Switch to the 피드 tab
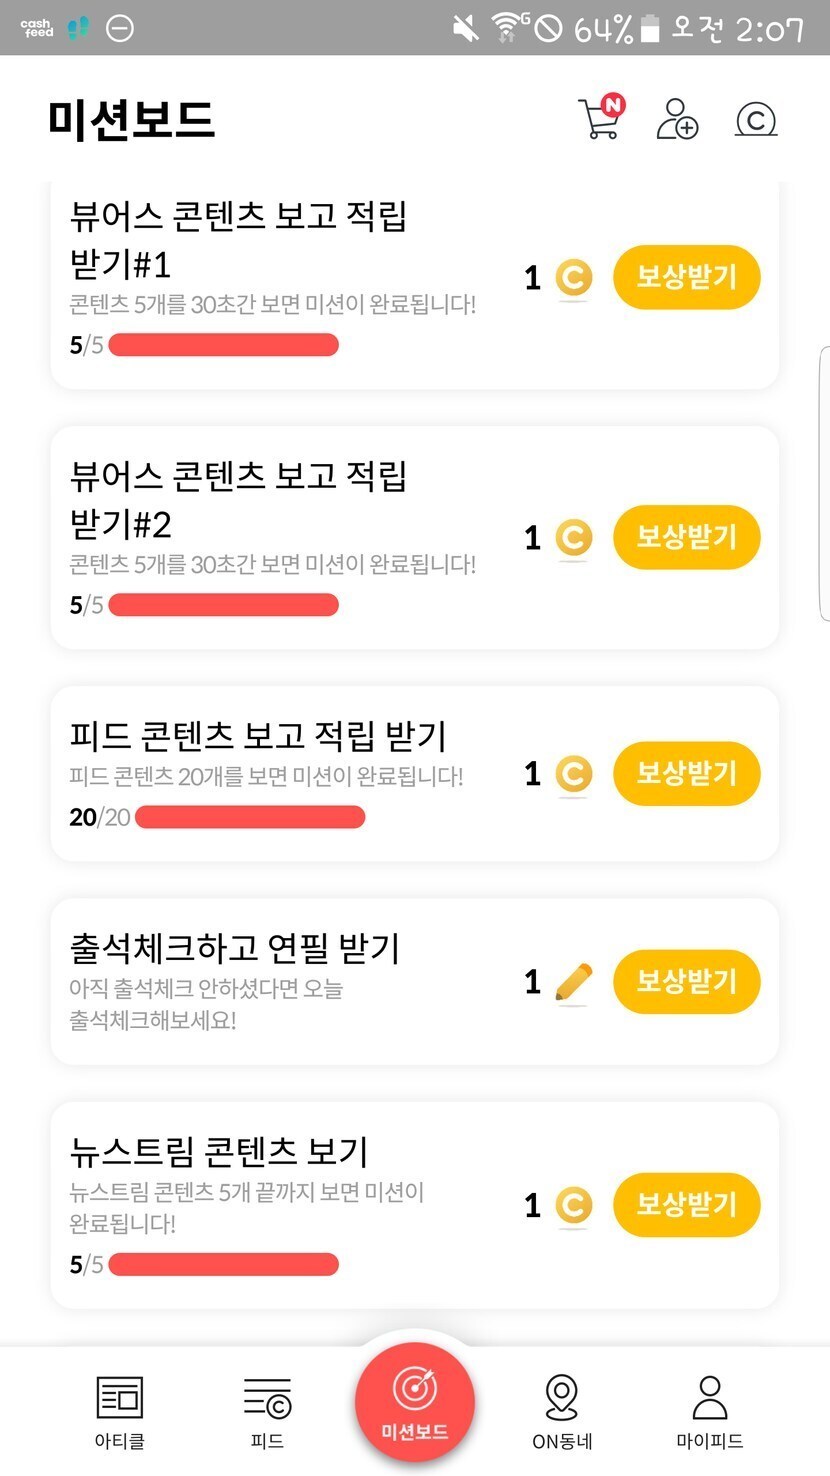The width and height of the screenshot is (830, 1476). [x=267, y=1411]
